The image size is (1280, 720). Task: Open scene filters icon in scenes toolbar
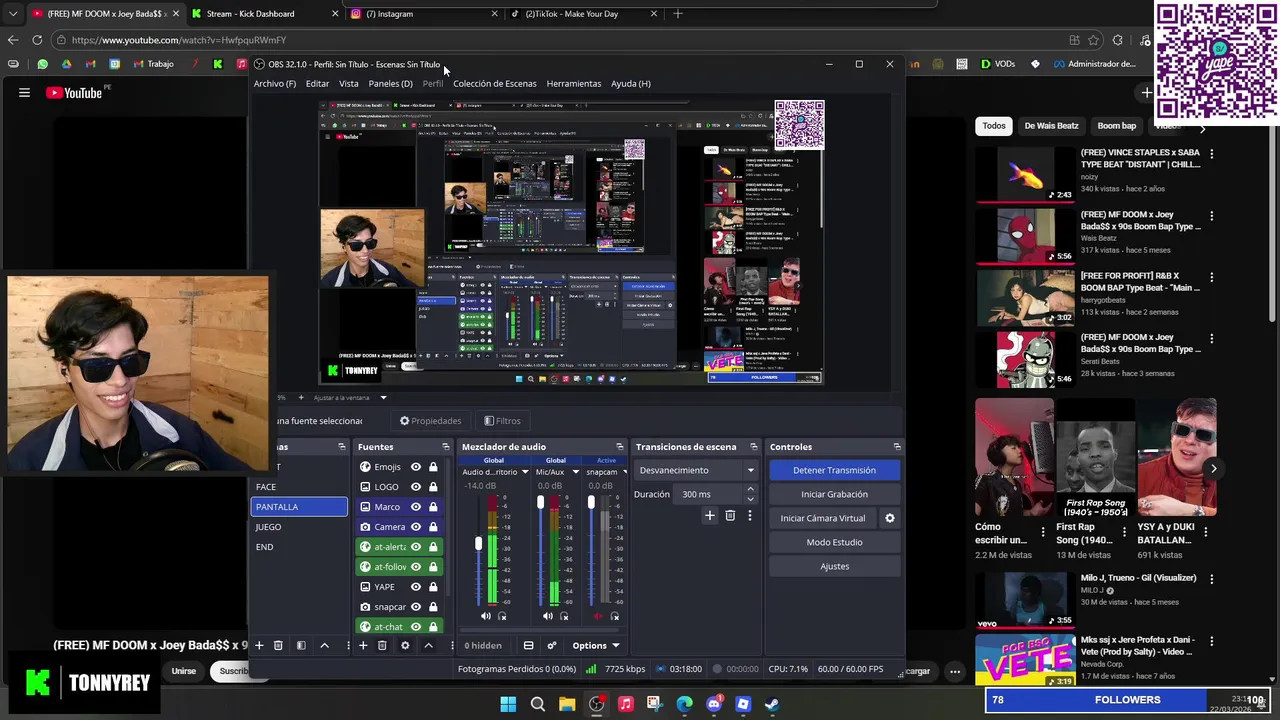pyautogui.click(x=301, y=646)
